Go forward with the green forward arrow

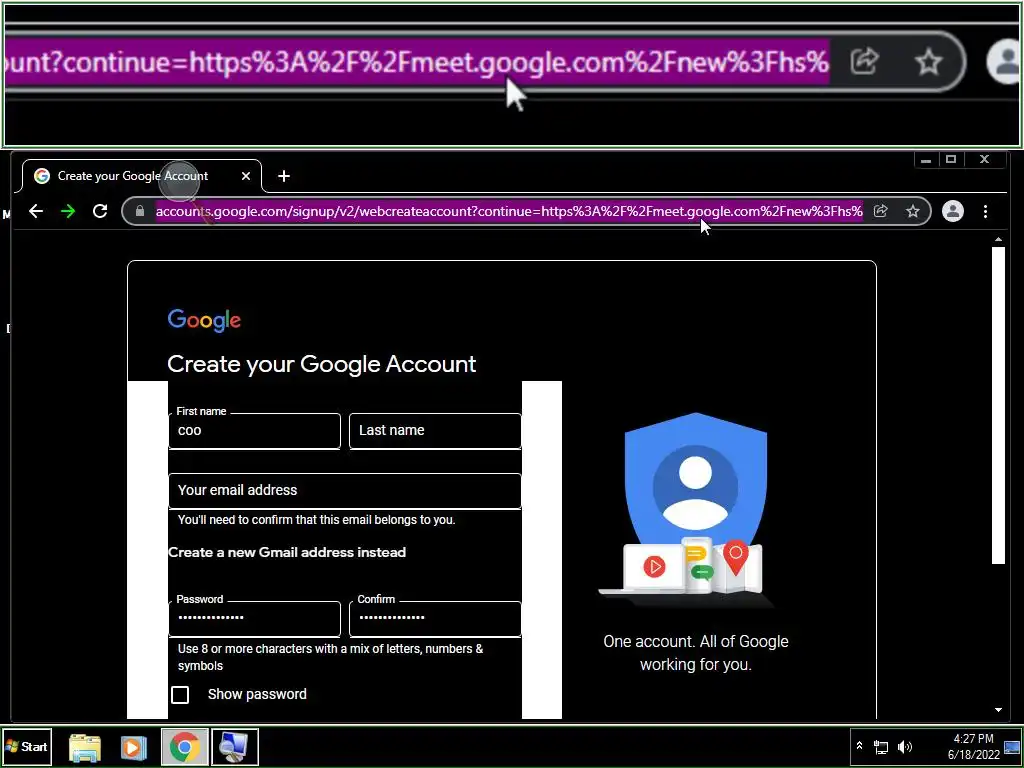point(68,211)
